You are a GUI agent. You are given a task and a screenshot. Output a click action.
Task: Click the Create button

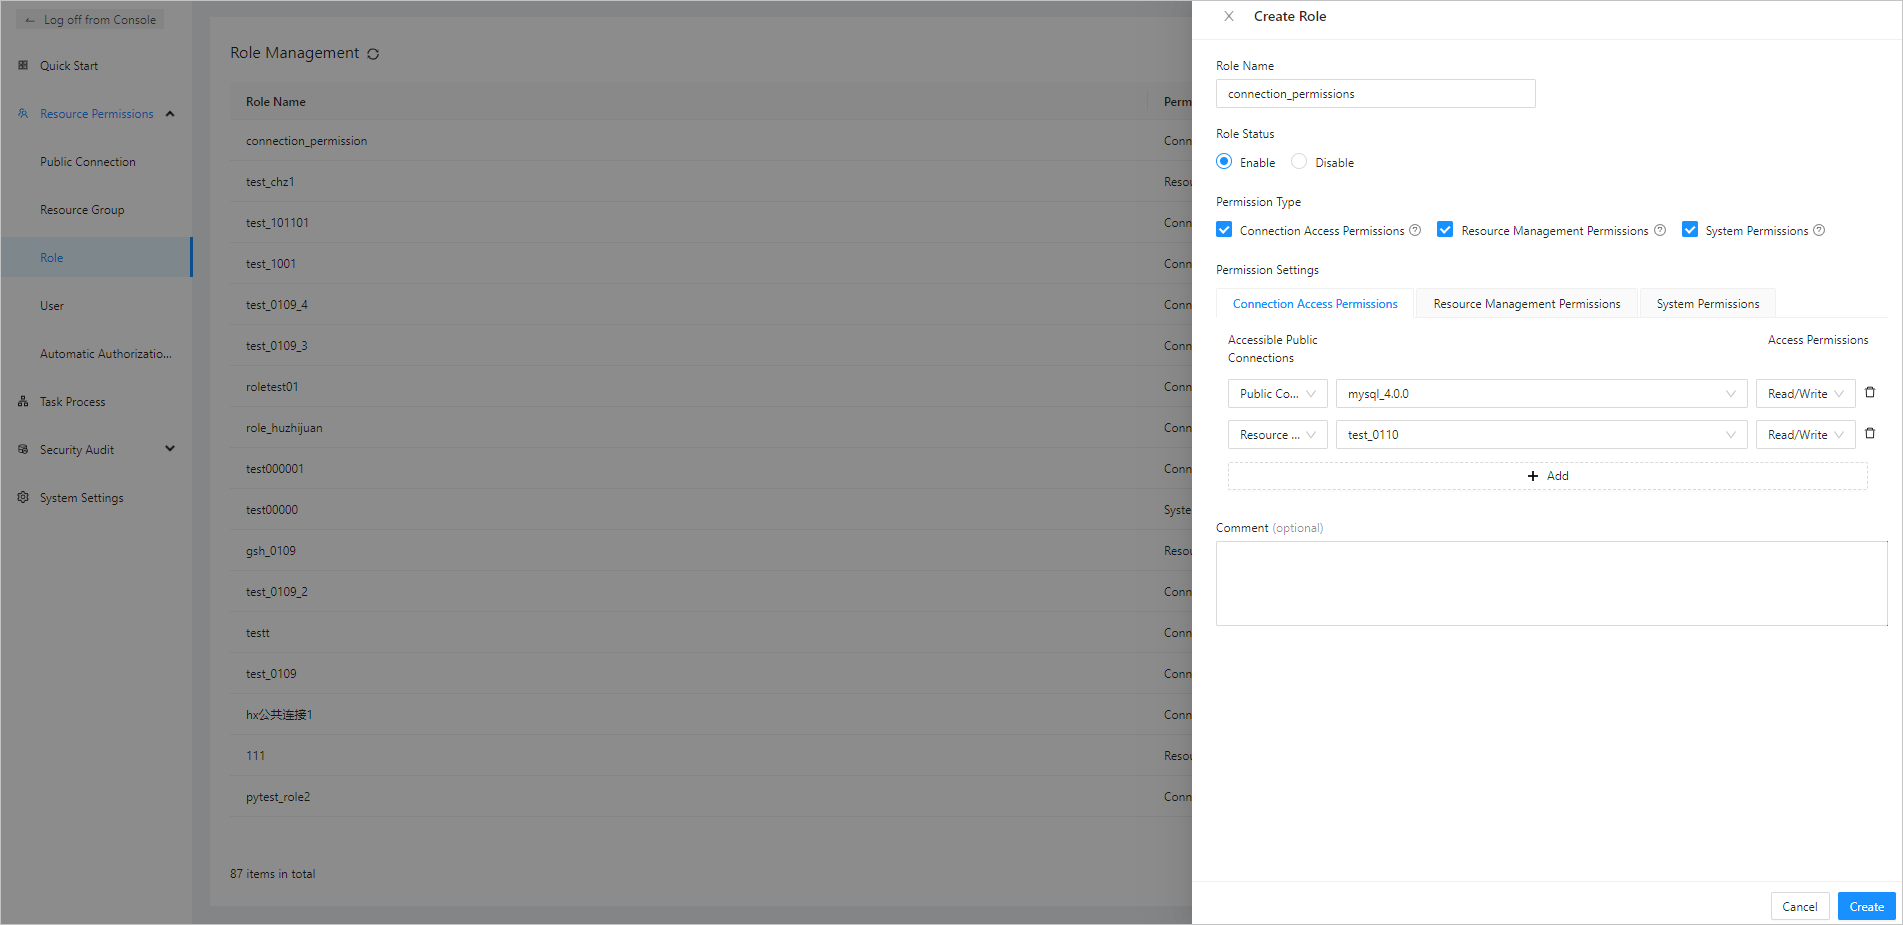point(1866,907)
